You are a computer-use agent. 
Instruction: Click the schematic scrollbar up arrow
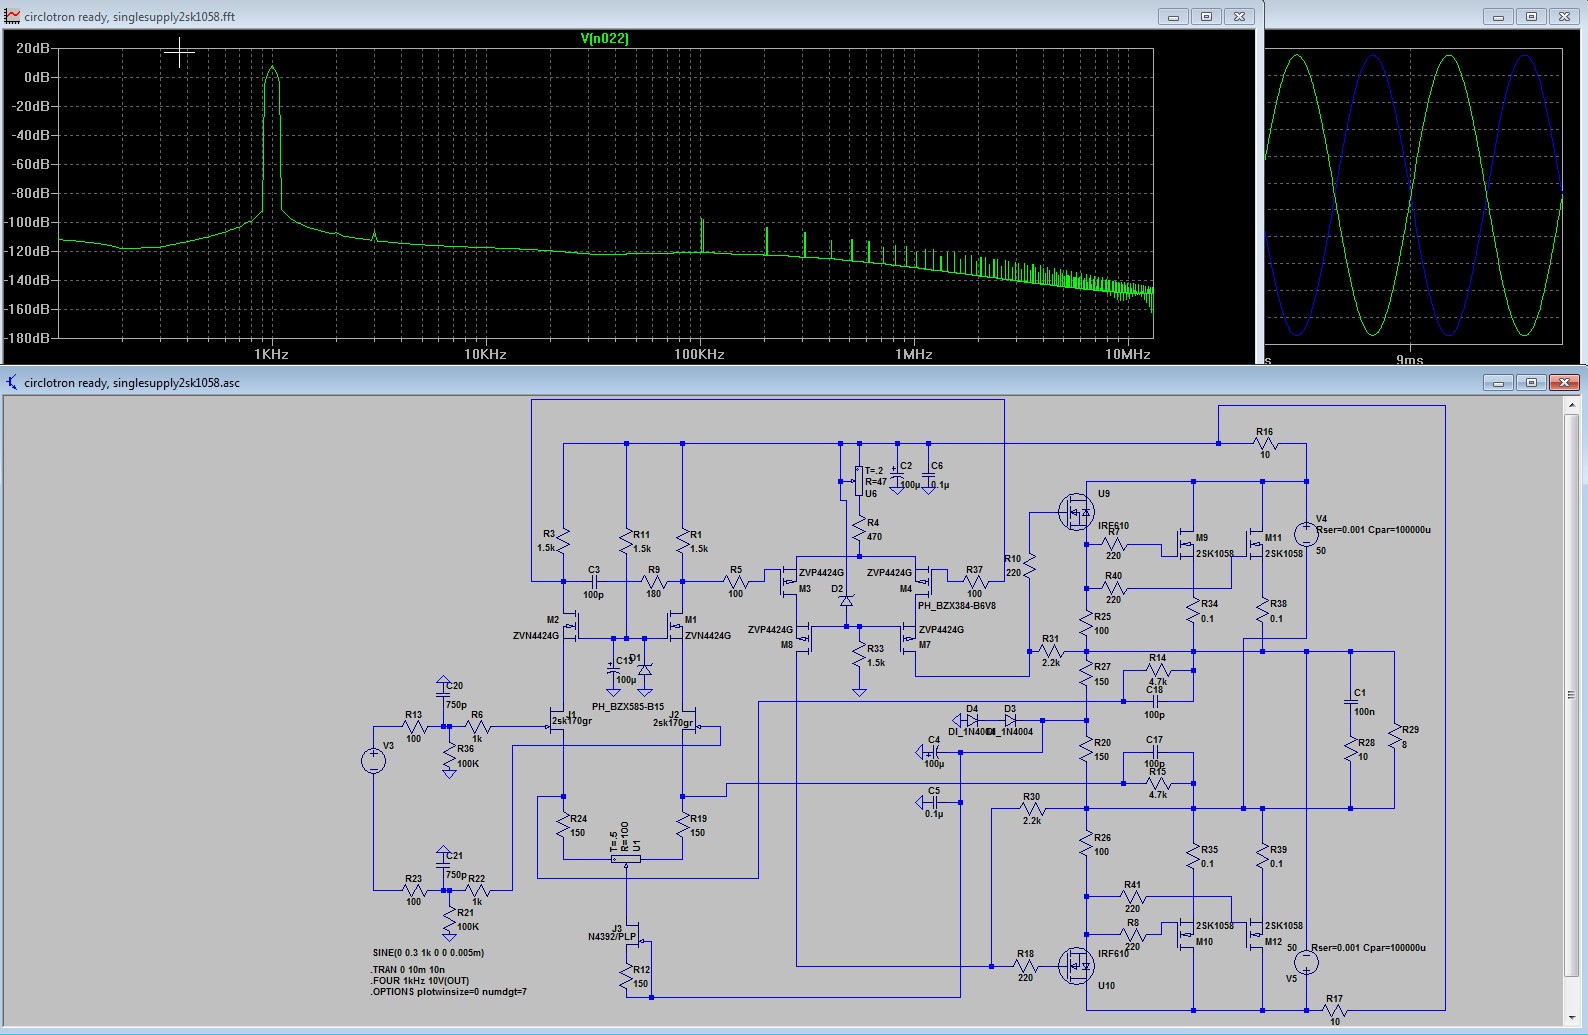[1572, 405]
